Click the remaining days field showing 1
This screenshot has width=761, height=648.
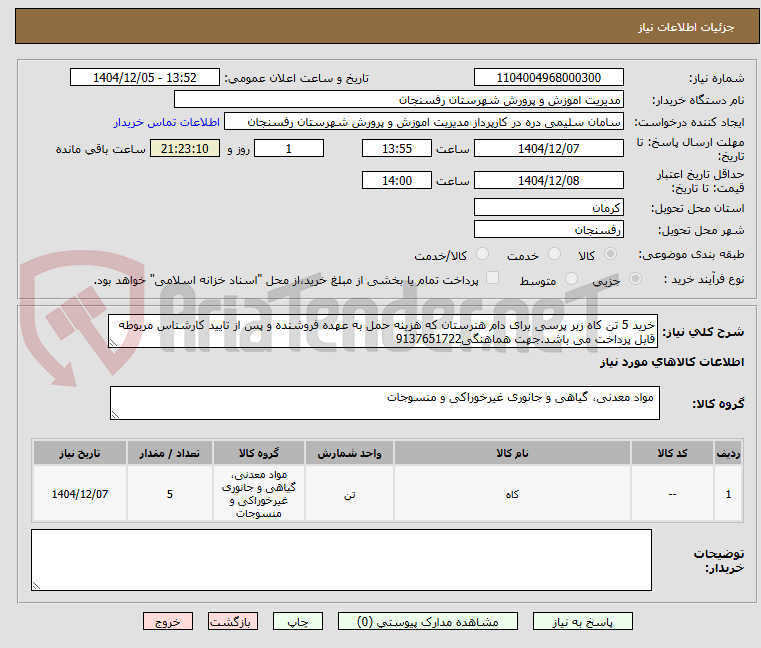click(x=289, y=148)
